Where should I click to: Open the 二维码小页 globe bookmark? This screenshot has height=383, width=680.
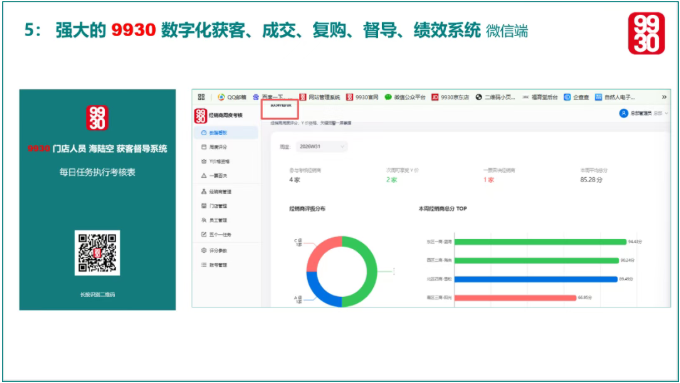[495, 97]
